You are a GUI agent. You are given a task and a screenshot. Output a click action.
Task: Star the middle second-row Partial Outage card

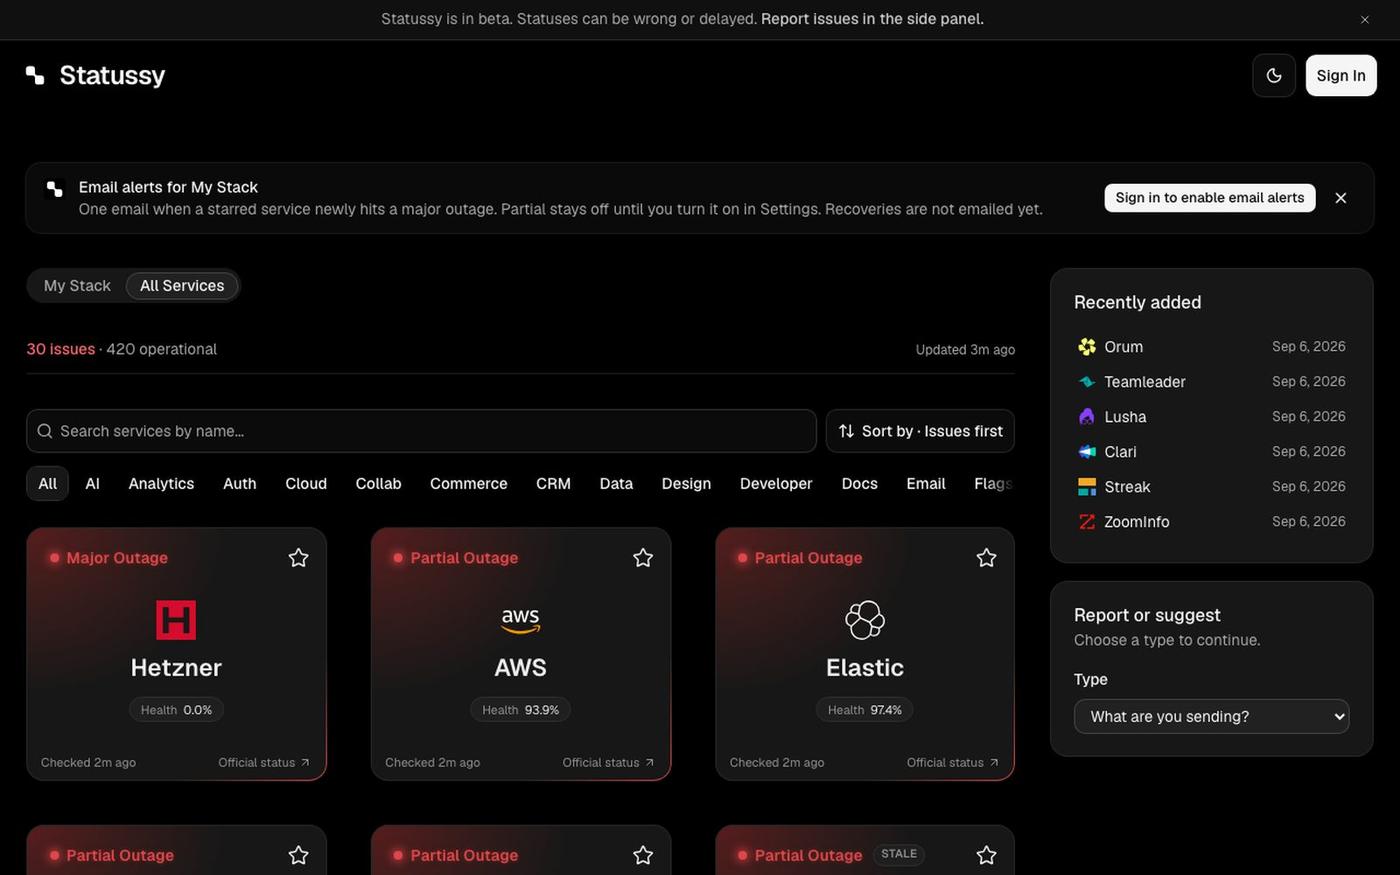(x=643, y=855)
